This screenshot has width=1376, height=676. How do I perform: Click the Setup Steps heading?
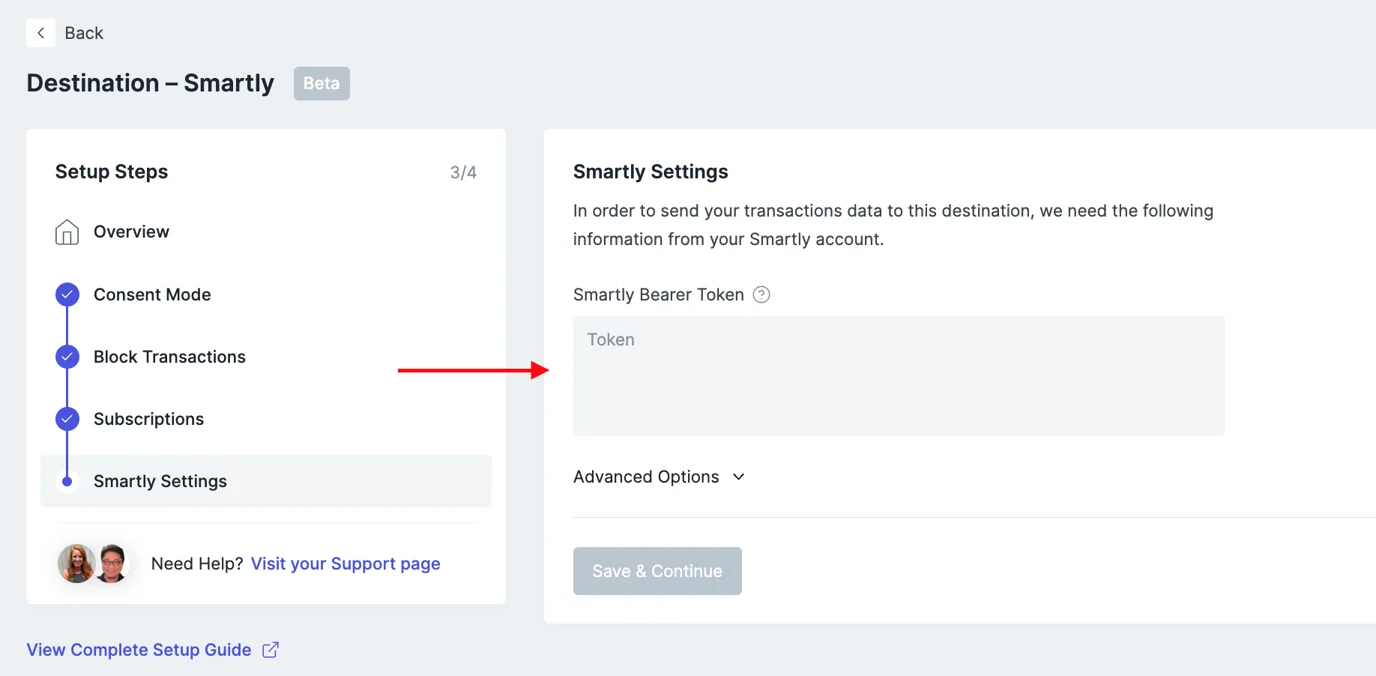point(111,172)
